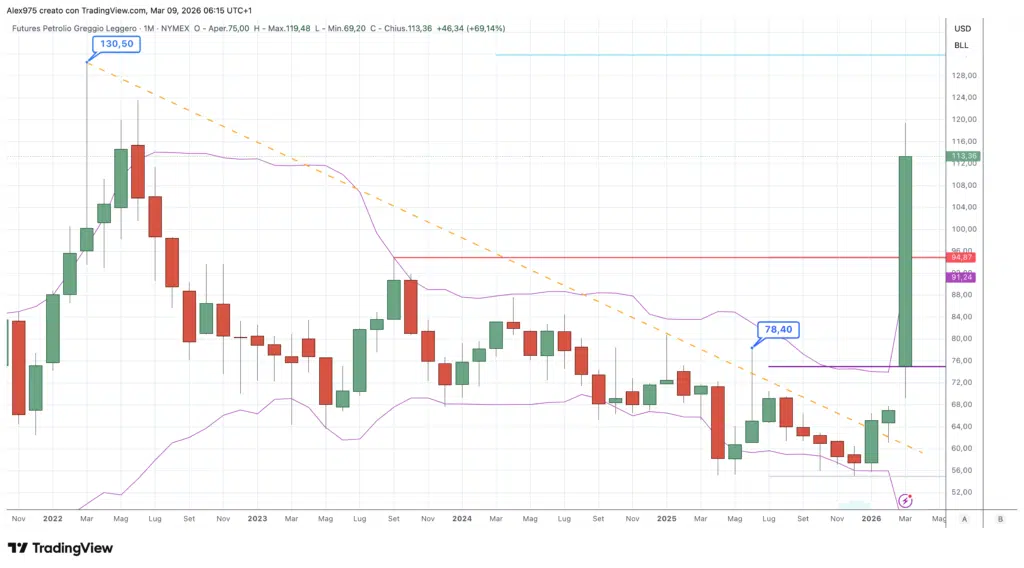Click the B button in the bottom-right corner

(1000, 519)
